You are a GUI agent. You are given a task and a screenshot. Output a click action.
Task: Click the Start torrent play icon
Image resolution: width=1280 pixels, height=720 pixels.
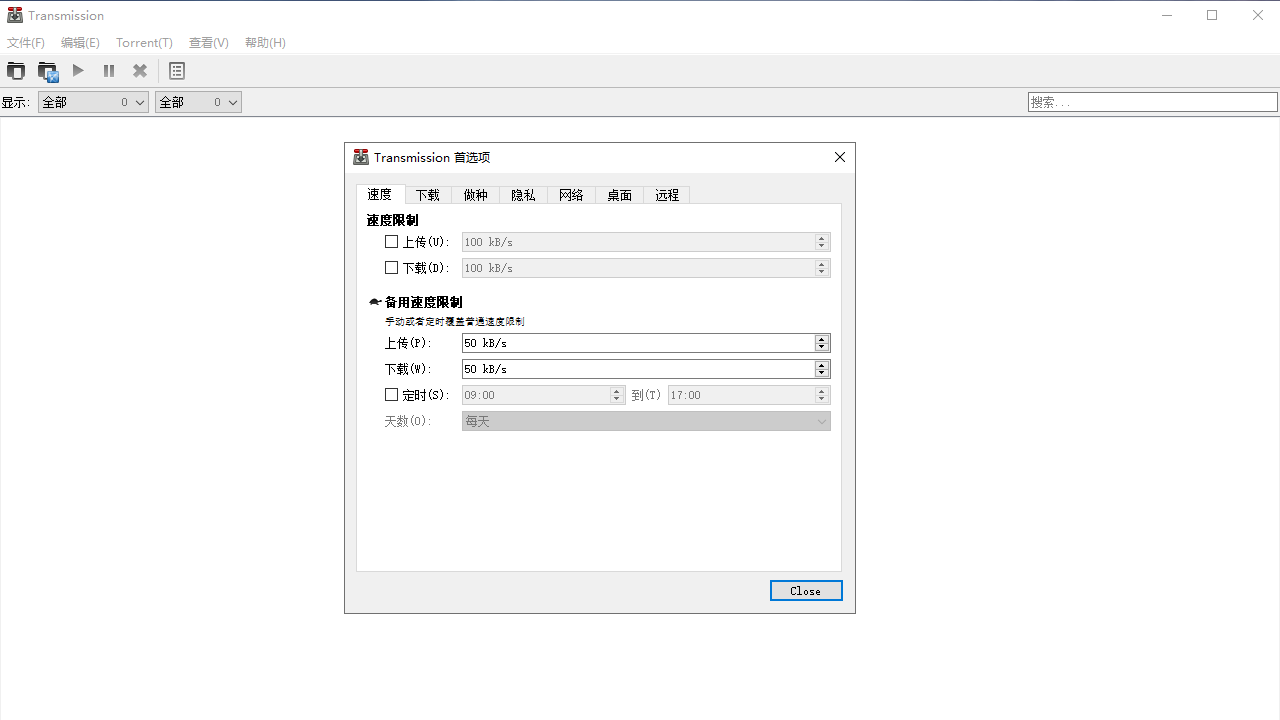[78, 71]
